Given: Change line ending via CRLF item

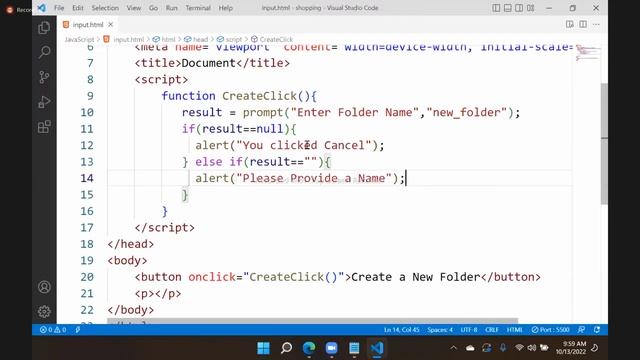Looking at the screenshot, I should click(492, 330).
